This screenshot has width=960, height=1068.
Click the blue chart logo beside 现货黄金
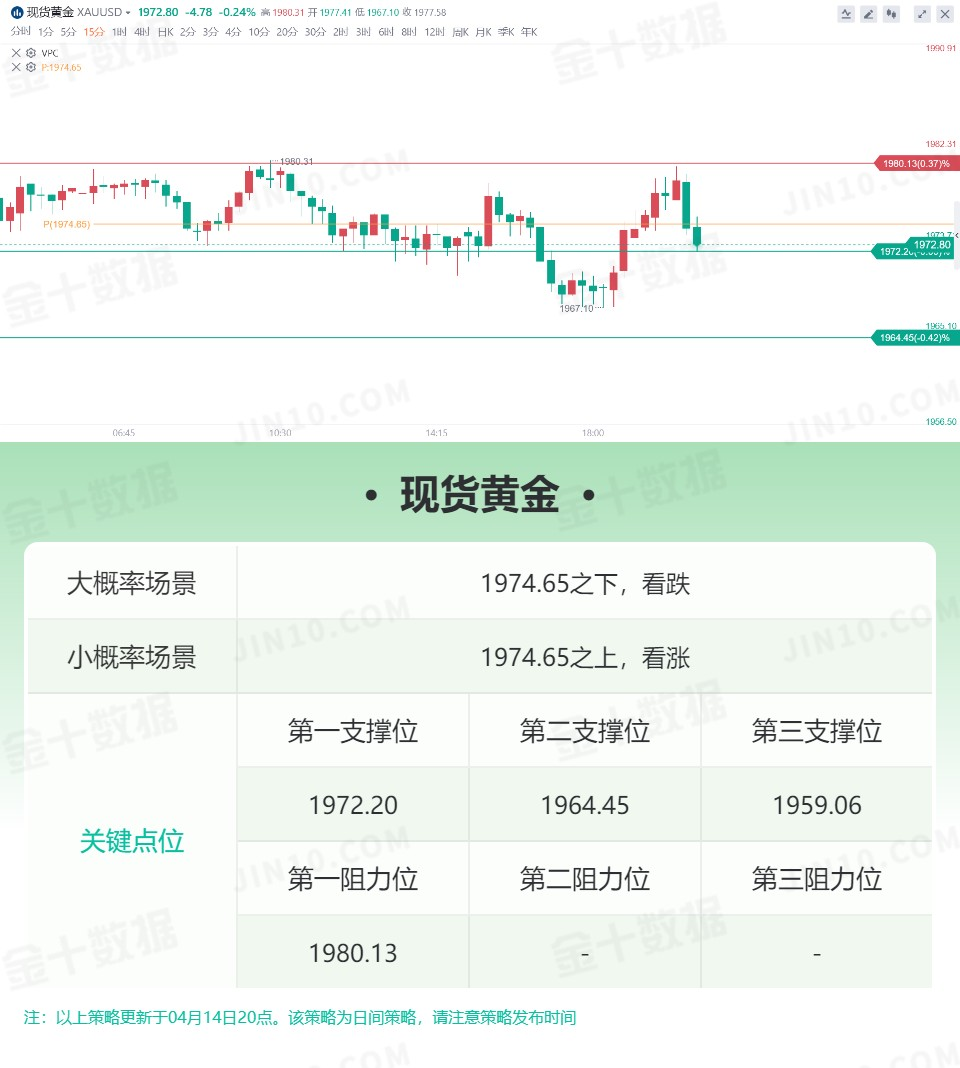(17, 12)
